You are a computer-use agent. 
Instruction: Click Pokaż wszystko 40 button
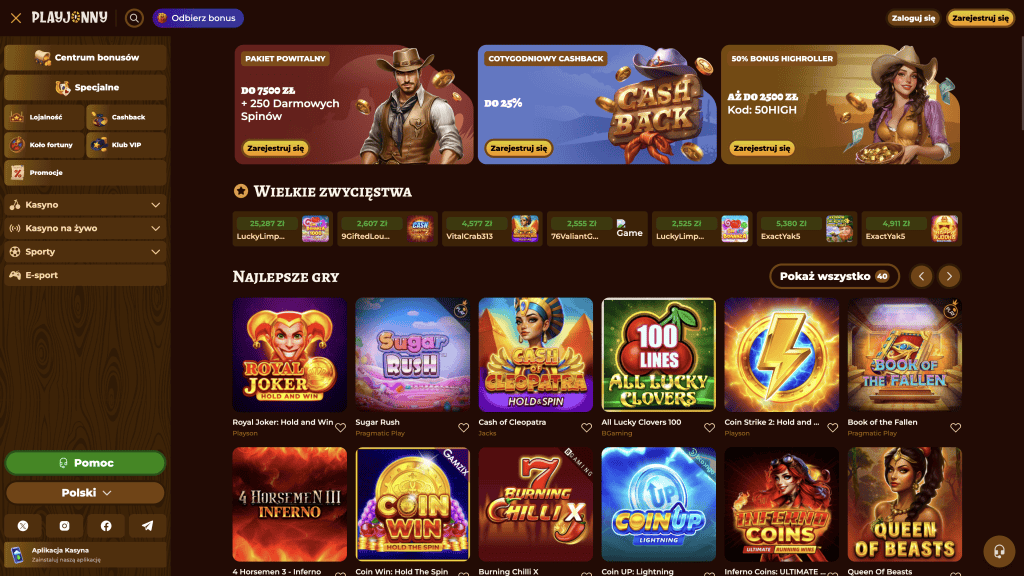[x=834, y=276]
